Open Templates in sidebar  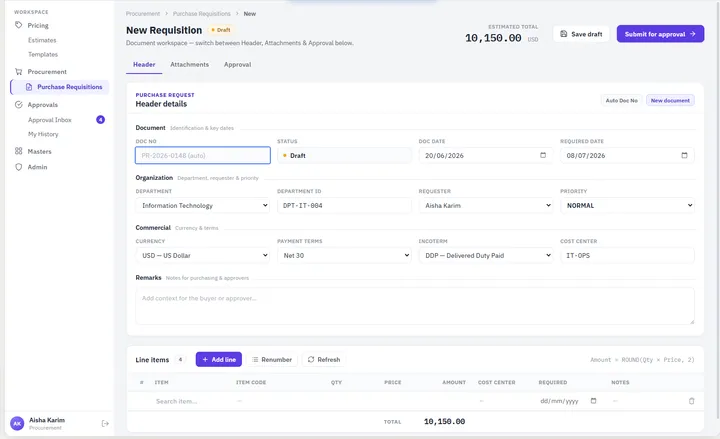point(43,54)
